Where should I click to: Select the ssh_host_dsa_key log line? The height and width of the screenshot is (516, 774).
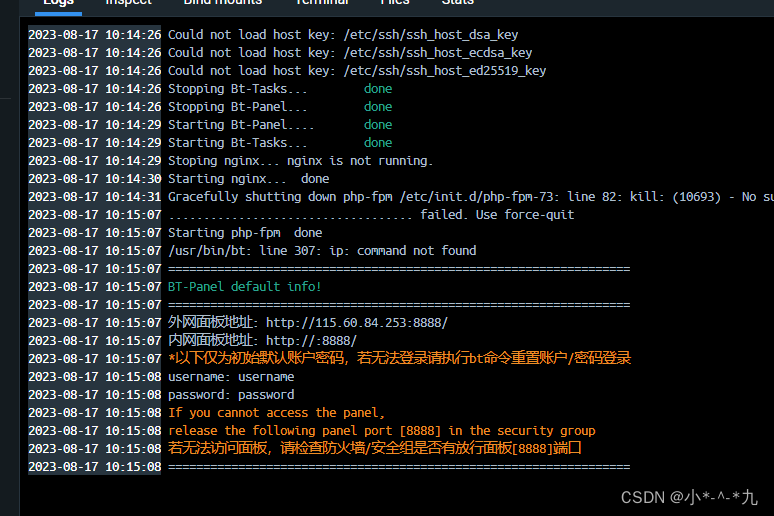point(343,35)
